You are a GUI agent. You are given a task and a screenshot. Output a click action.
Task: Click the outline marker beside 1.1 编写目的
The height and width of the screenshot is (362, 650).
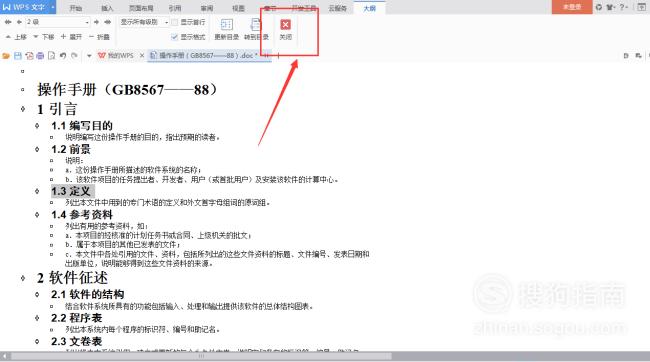tap(37, 126)
